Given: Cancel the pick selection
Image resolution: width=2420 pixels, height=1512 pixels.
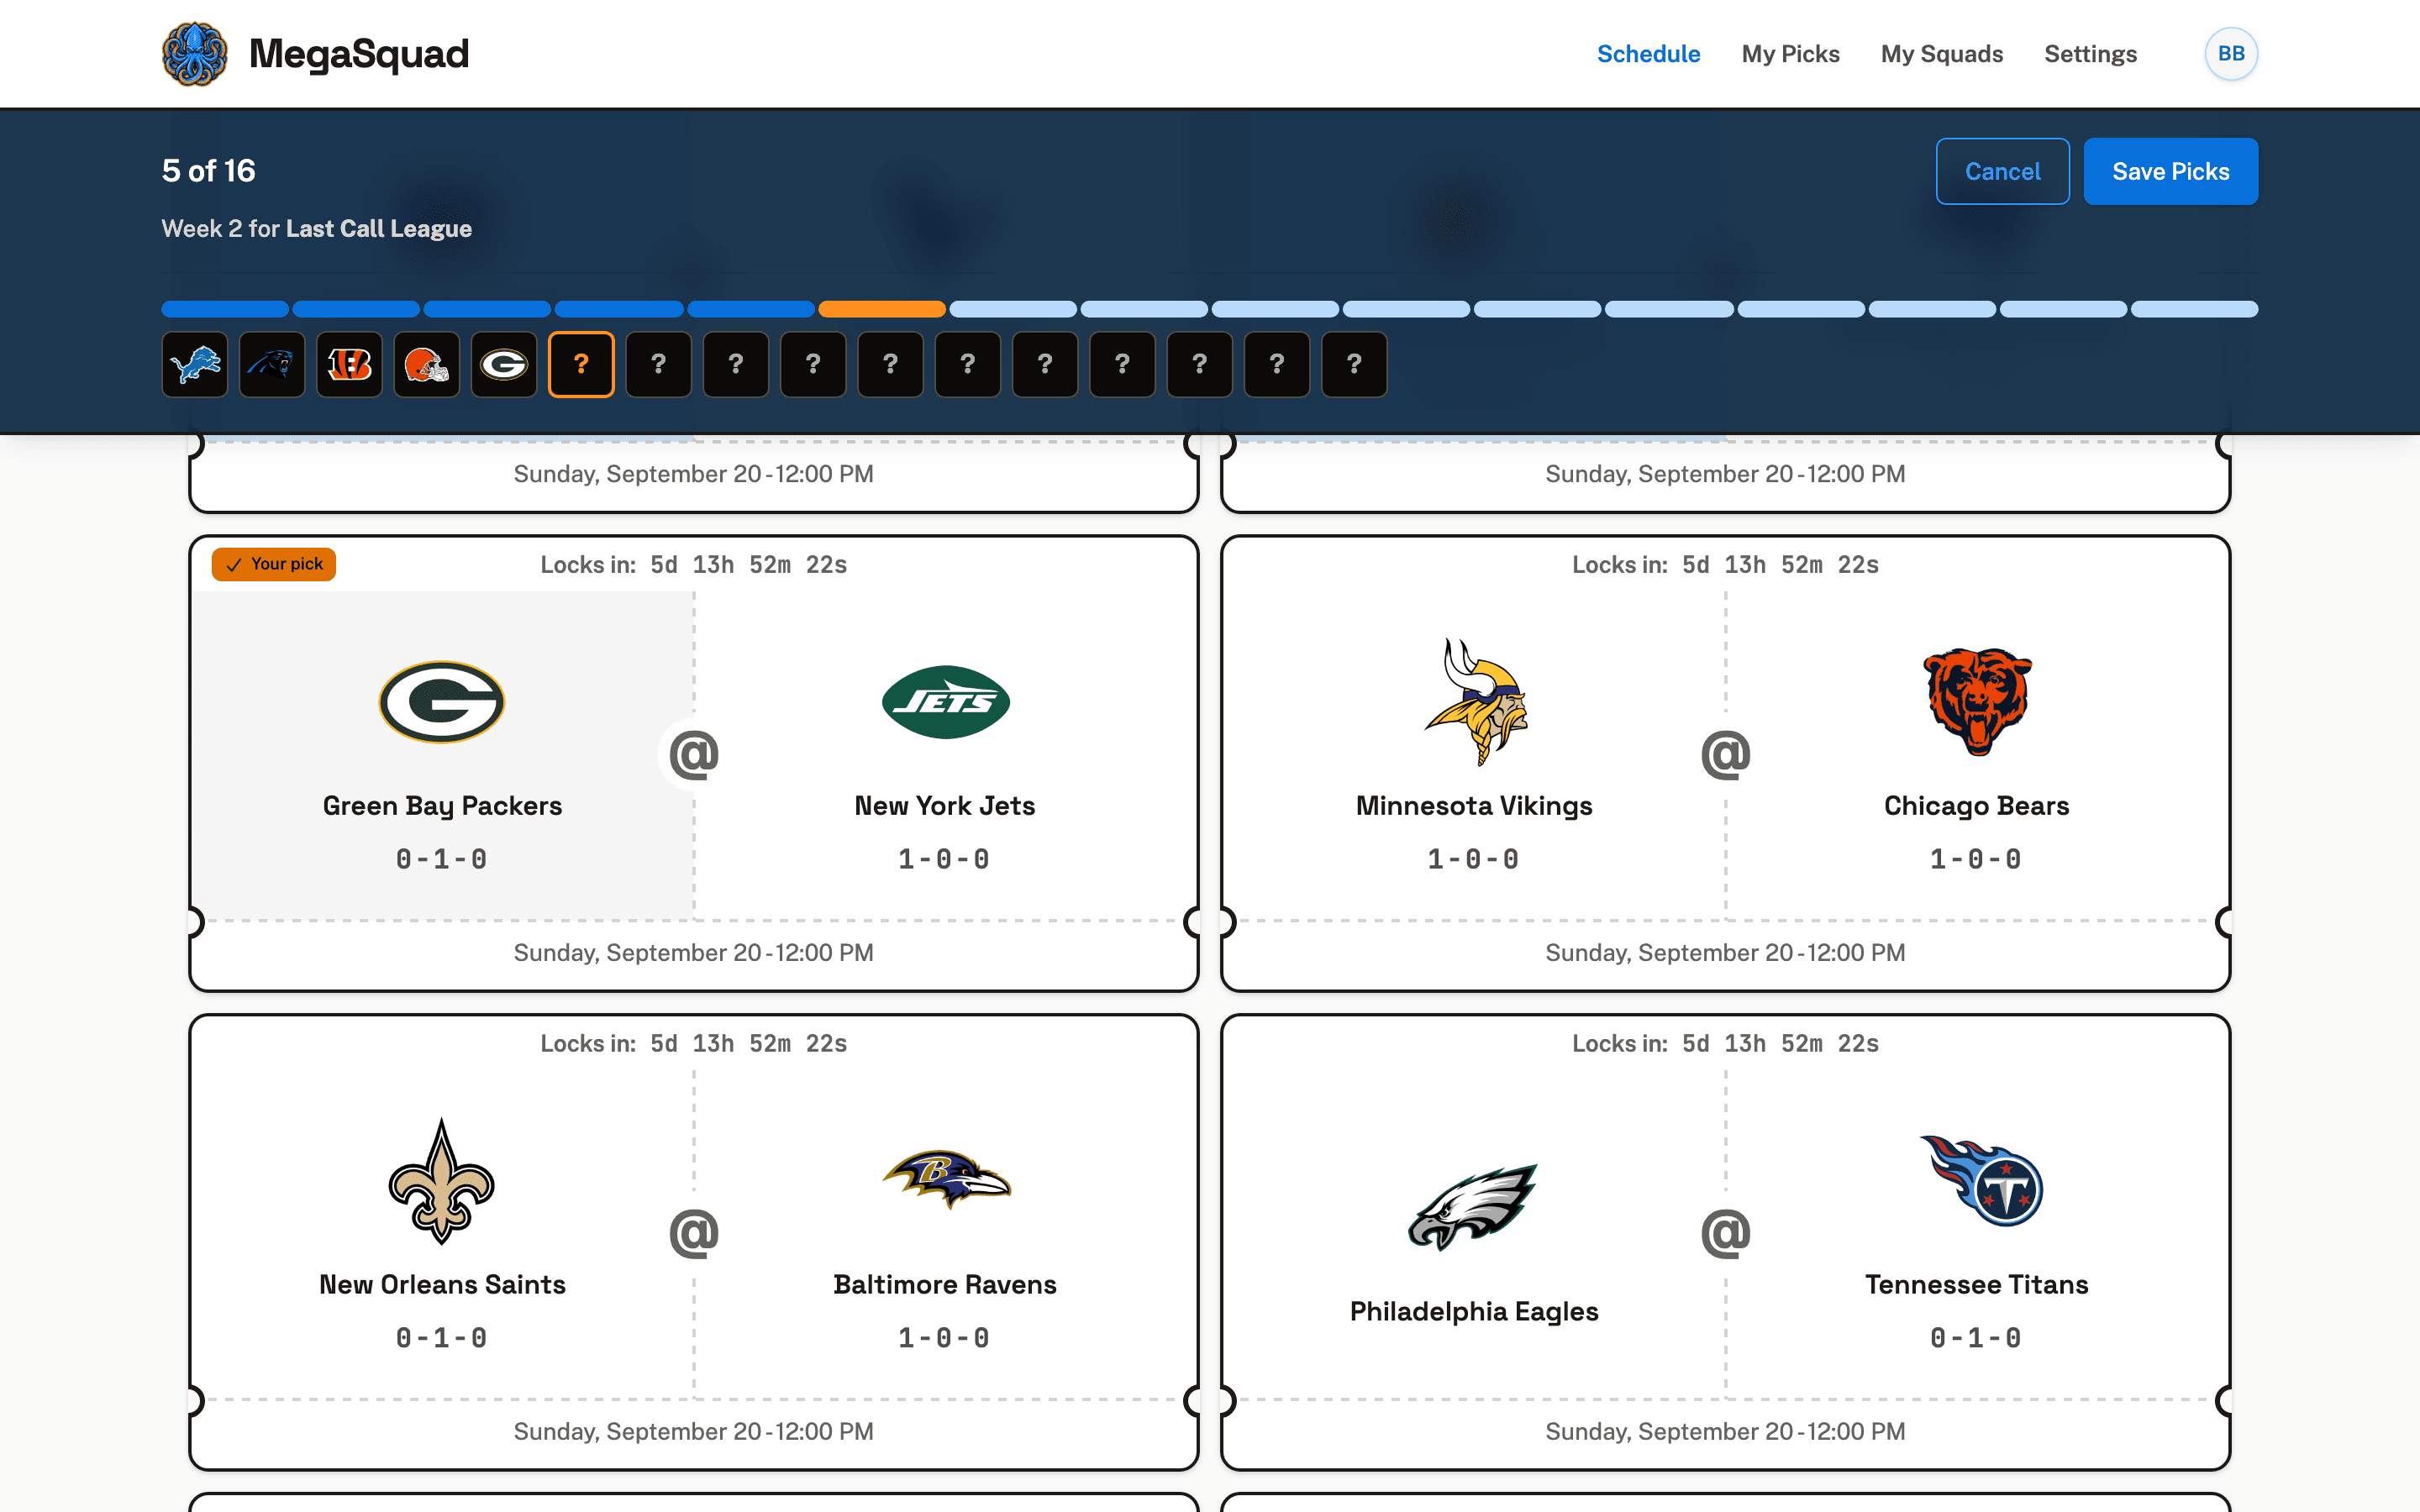Looking at the screenshot, I should (x=2002, y=171).
